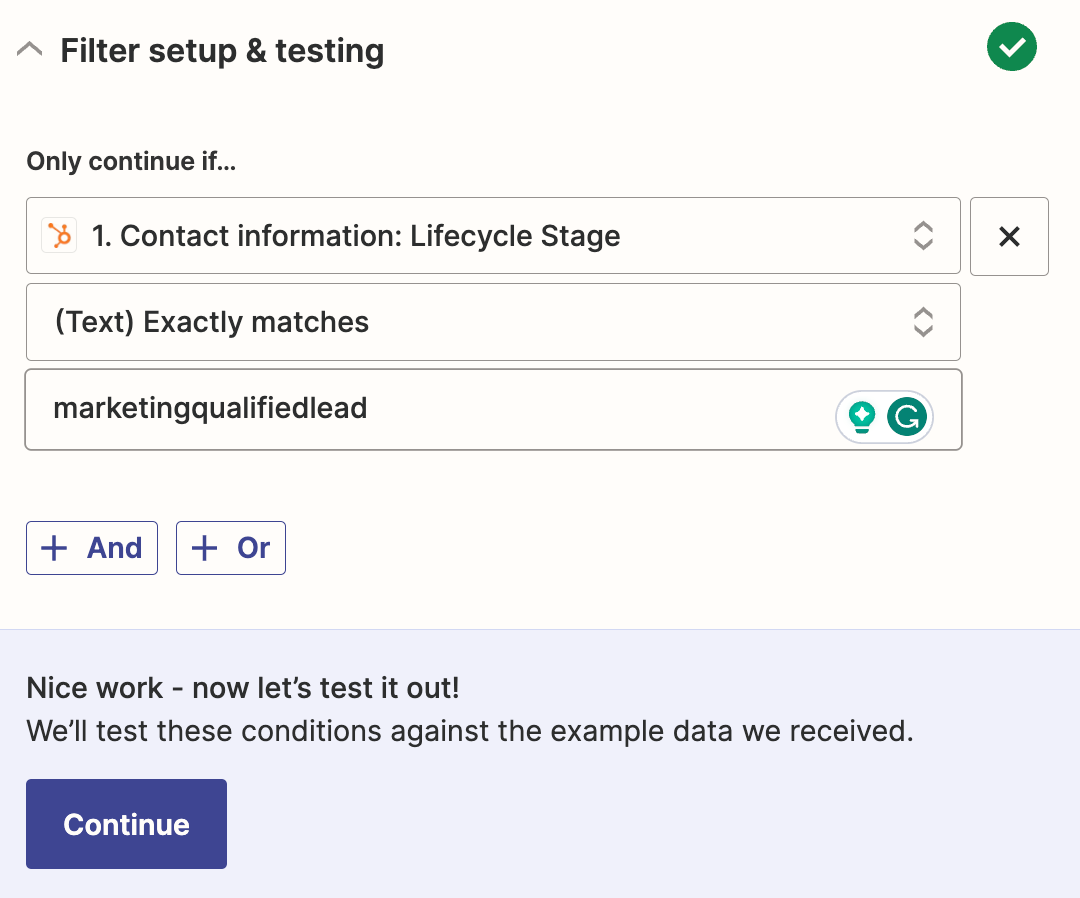
Task: Click the plus icon beside Or
Action: click(204, 548)
